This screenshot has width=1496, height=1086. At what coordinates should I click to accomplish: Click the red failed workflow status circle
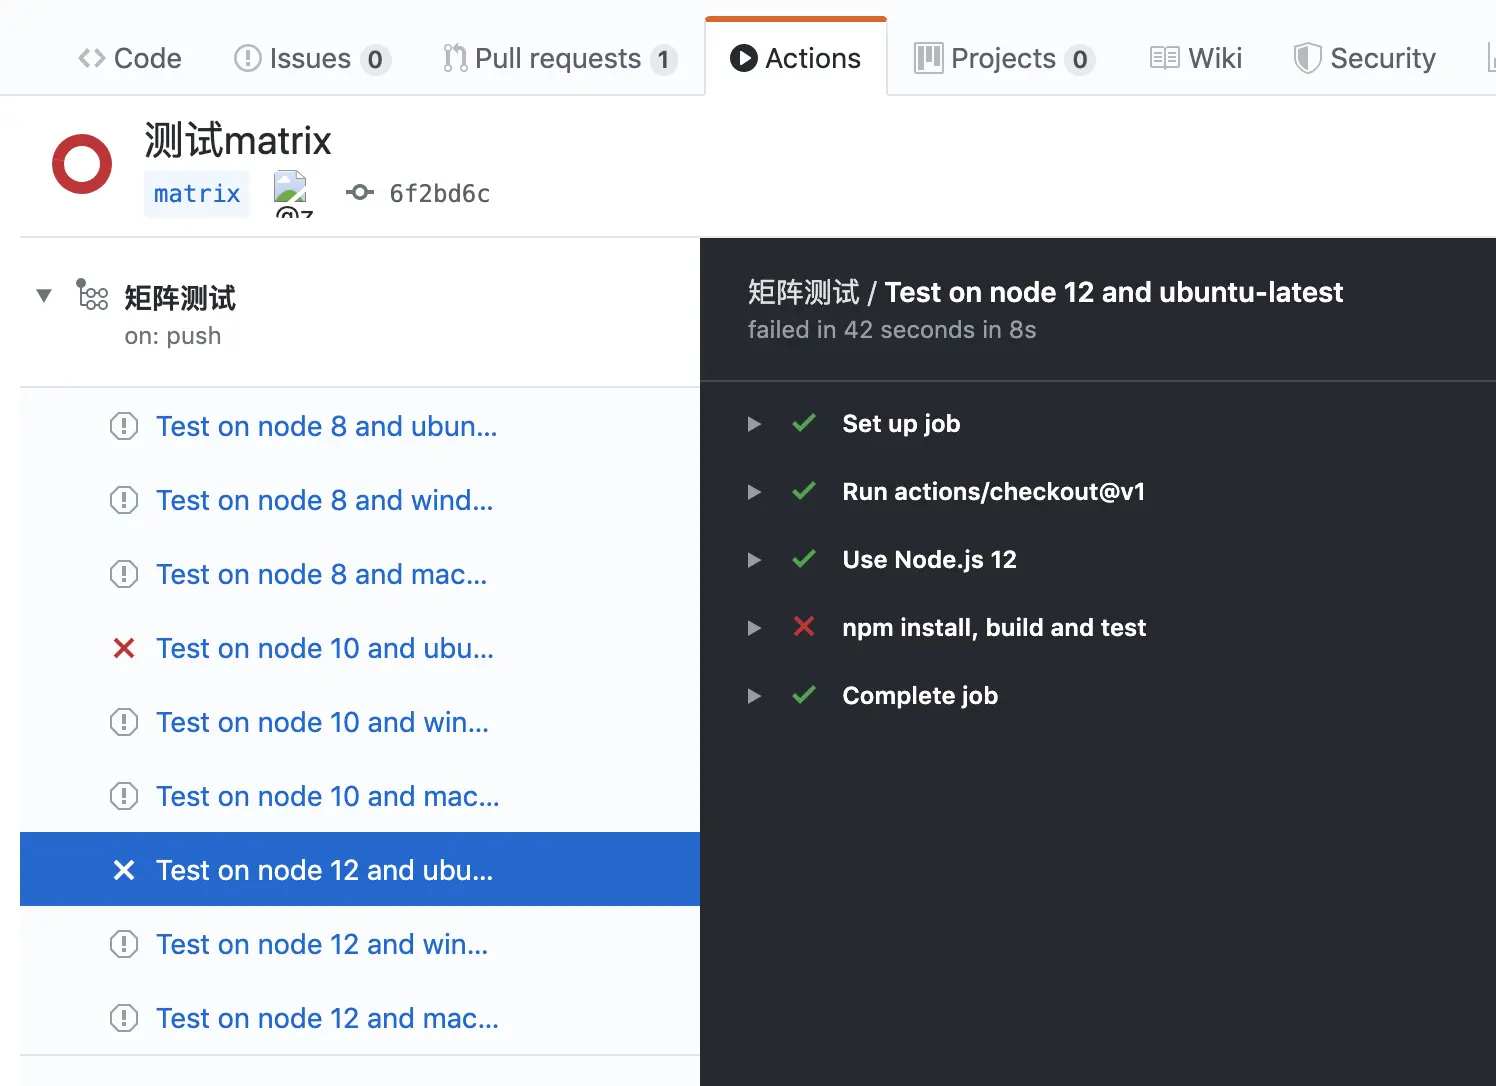pyautogui.click(x=82, y=164)
